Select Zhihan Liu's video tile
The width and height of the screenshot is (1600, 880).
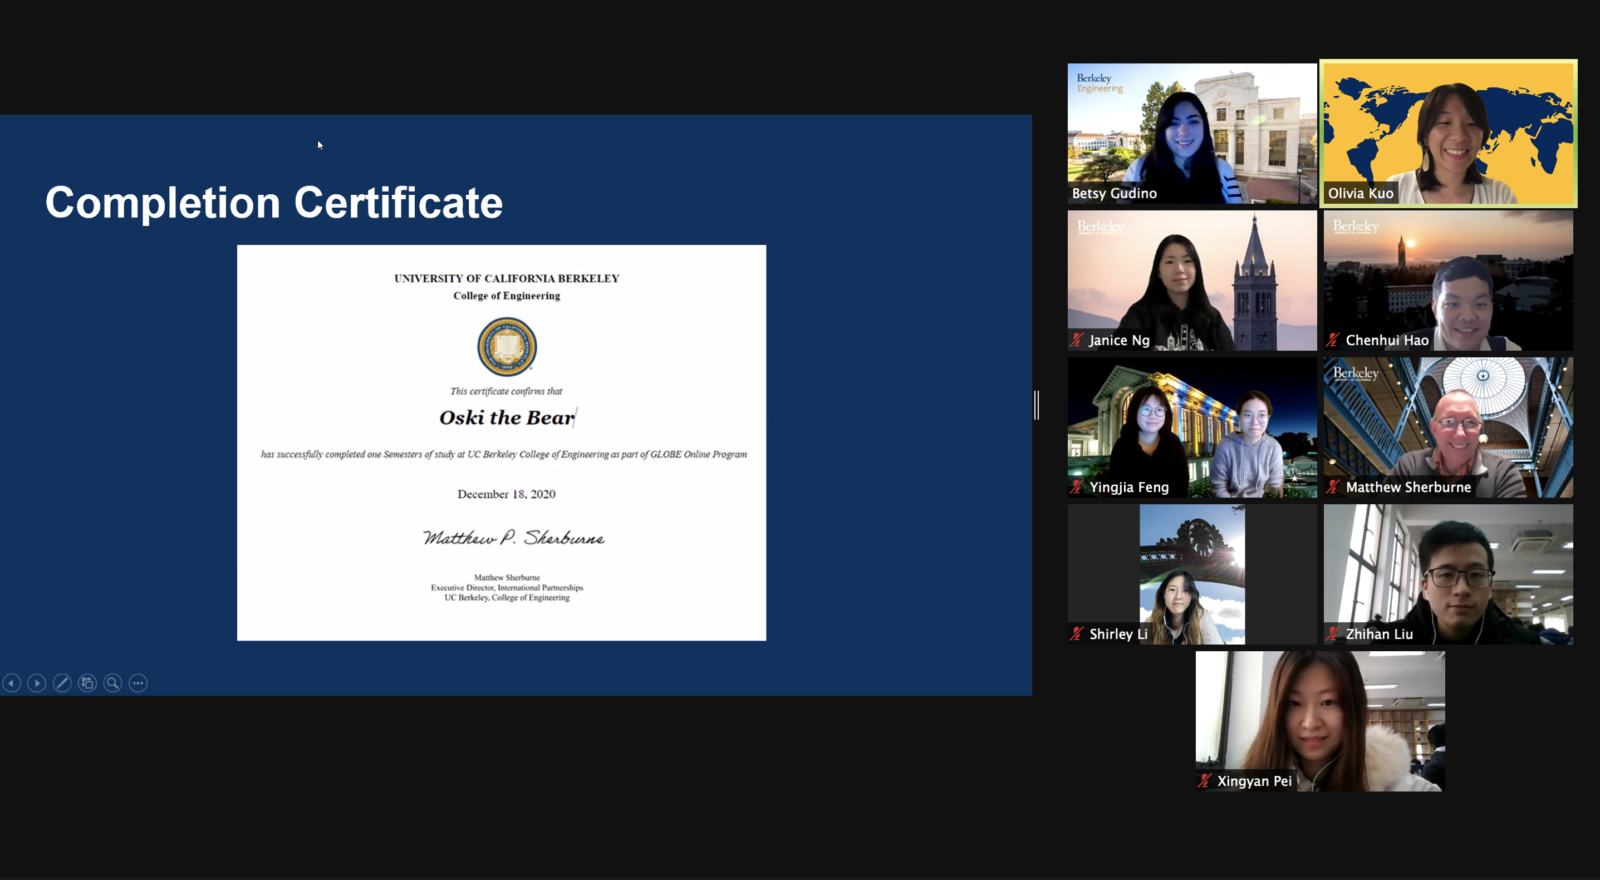point(1448,574)
